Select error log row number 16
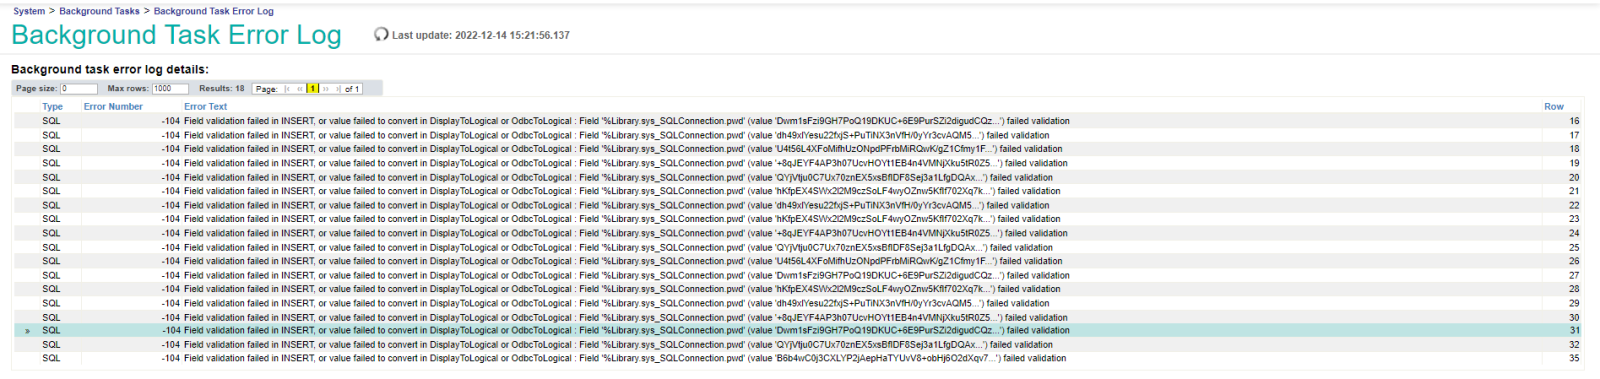Screen dimensions: 1600x379 [x=798, y=121]
